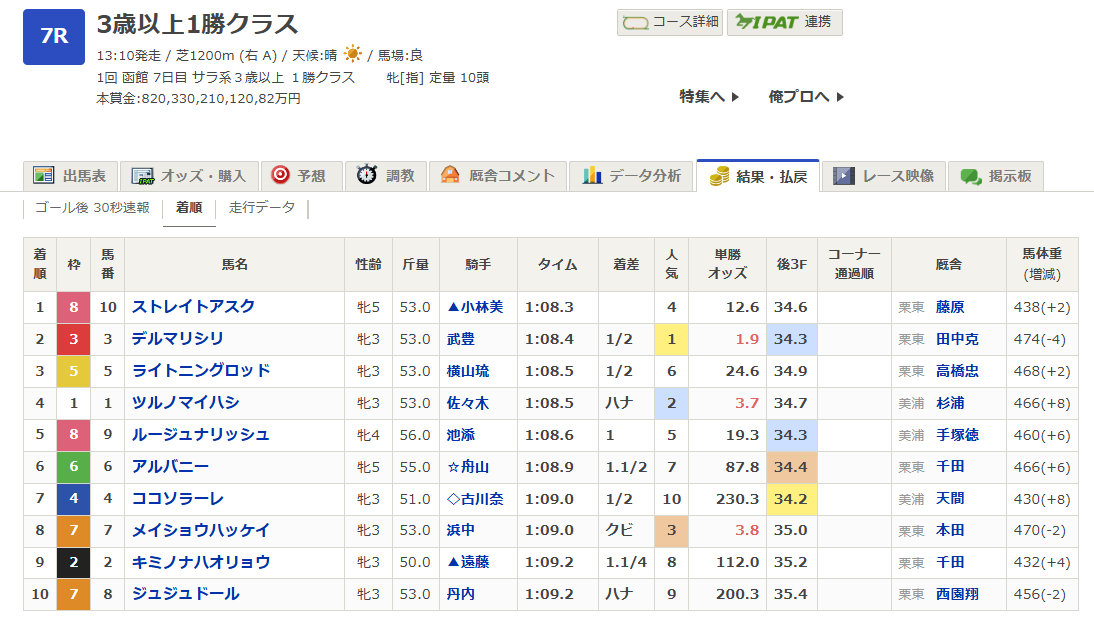Select ゴール後 30秒速報 sub-tab
This screenshot has width=1094, height=631.
[x=92, y=207]
